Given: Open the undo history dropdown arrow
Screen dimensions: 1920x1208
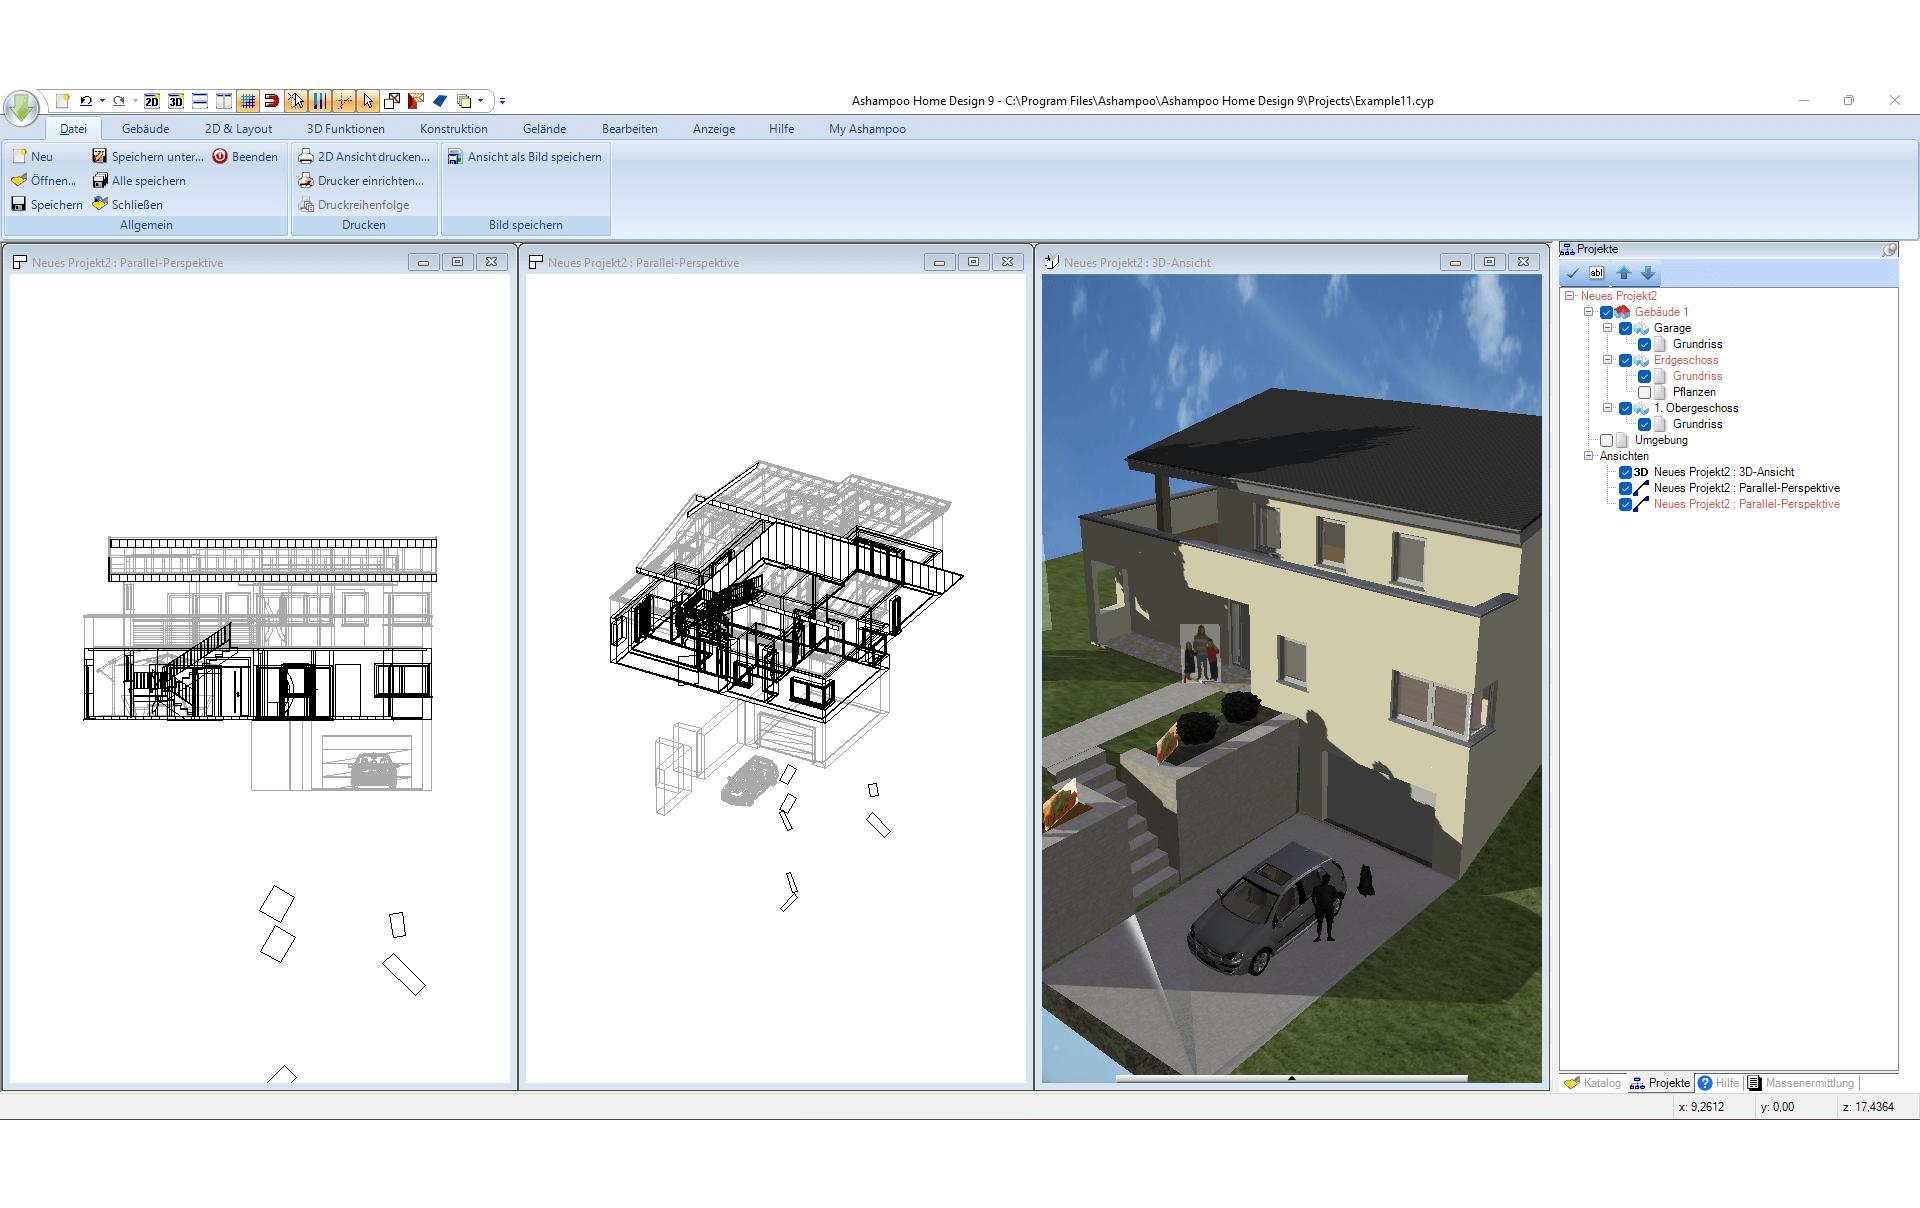Looking at the screenshot, I should [x=102, y=101].
